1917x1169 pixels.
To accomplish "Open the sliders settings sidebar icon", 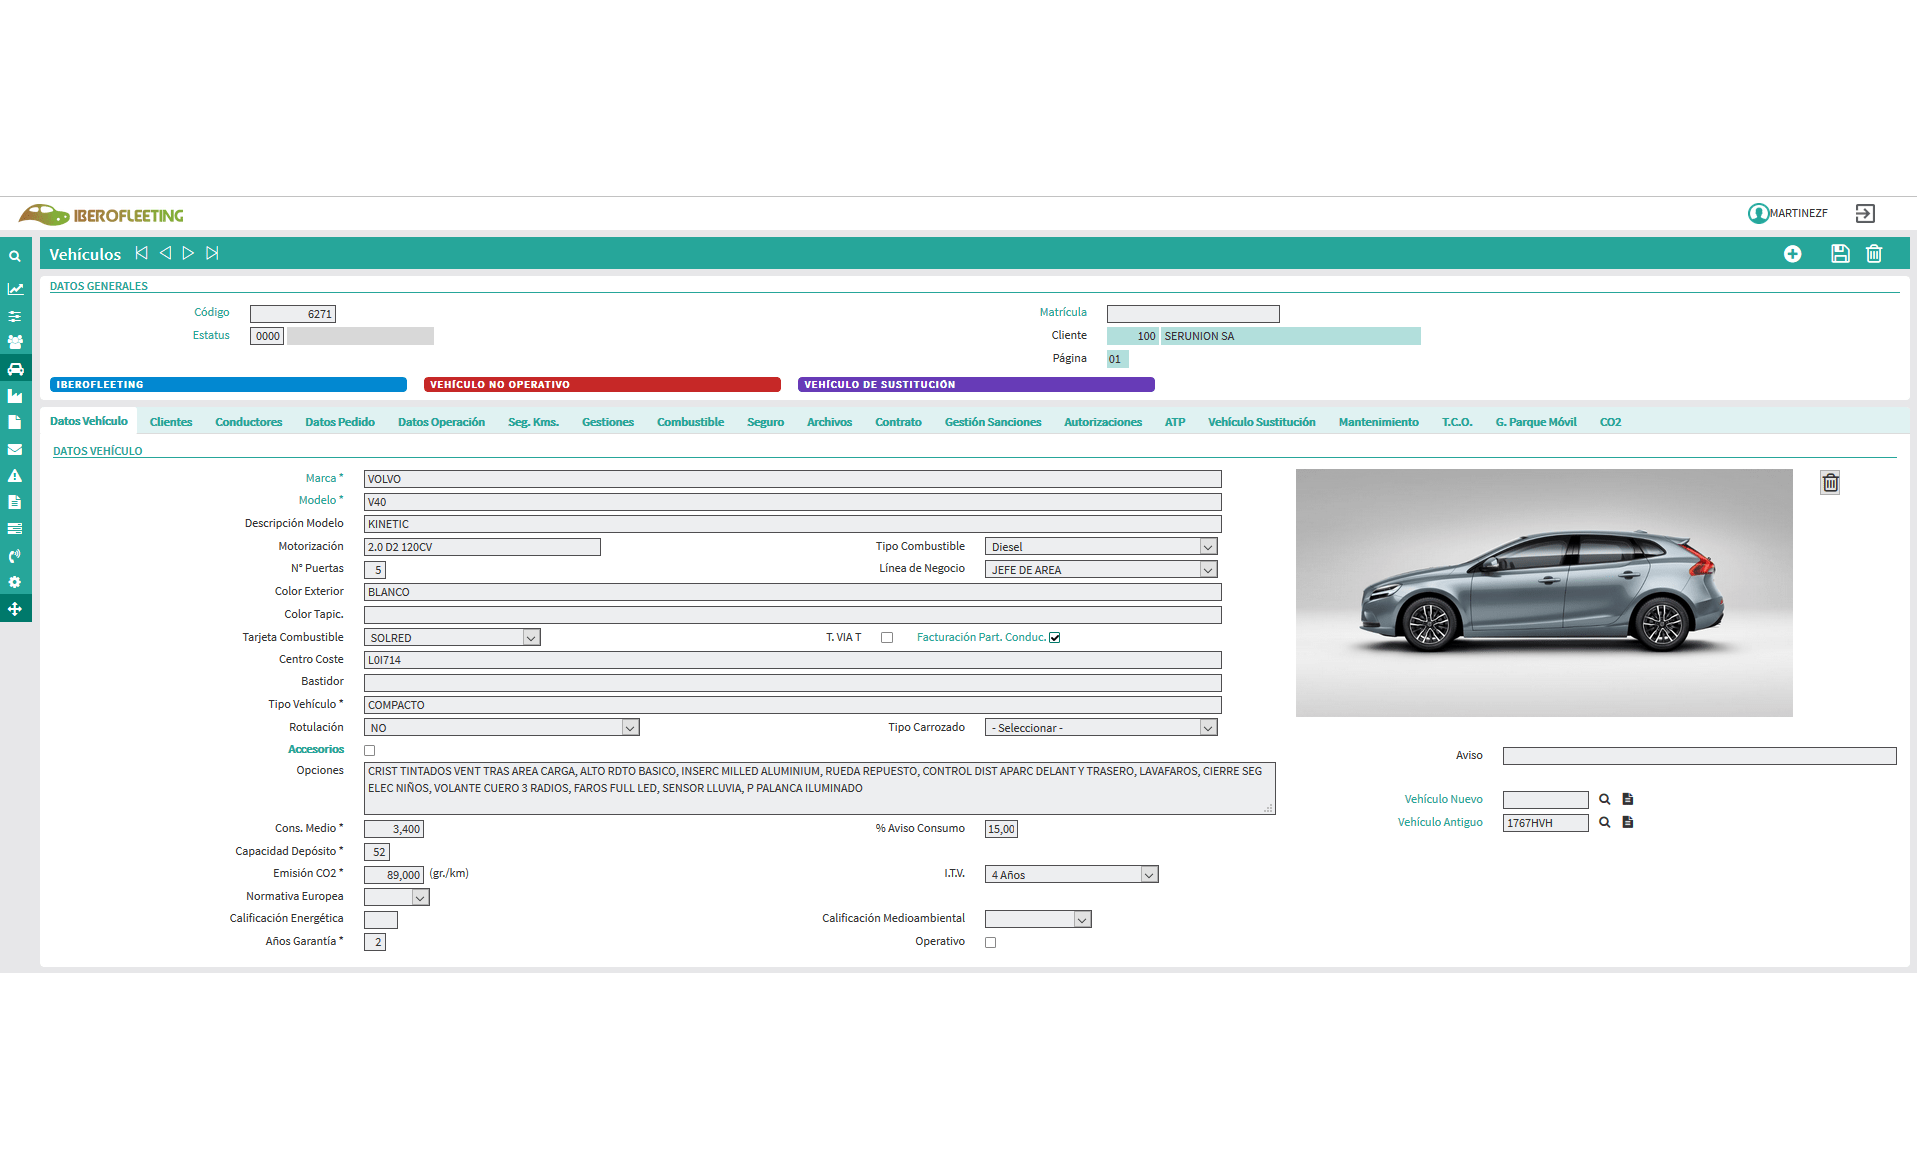I will (x=15, y=316).
